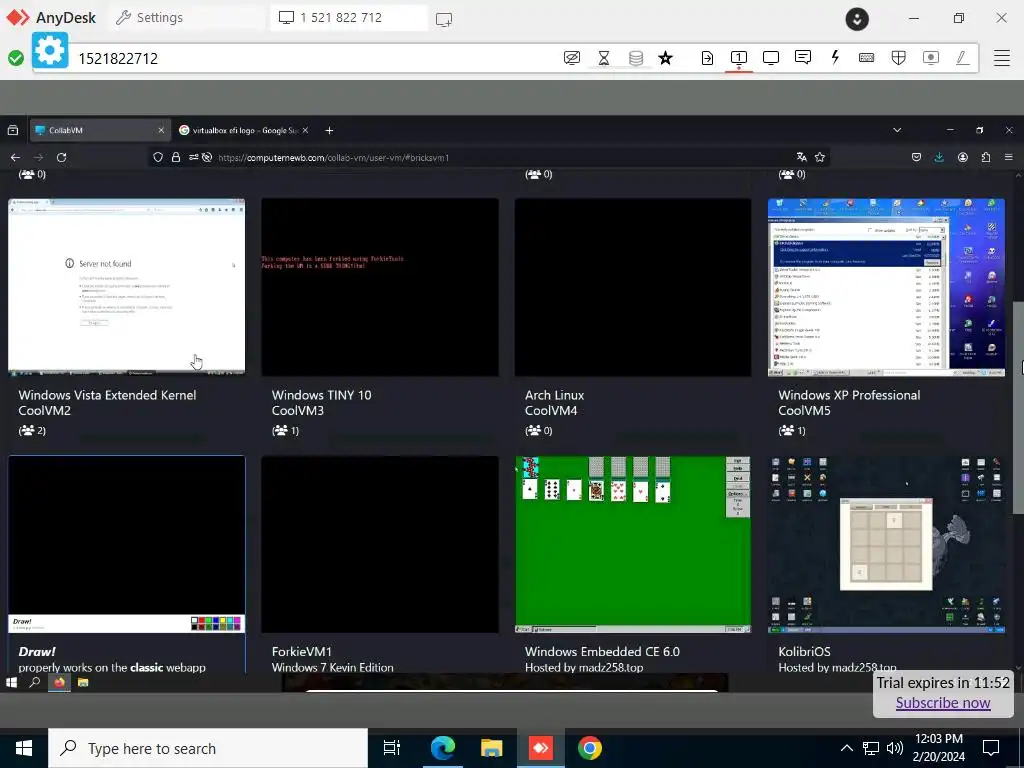Launch Microsoft Edge from the local taskbar
This screenshot has width=1024, height=768.
point(442,748)
